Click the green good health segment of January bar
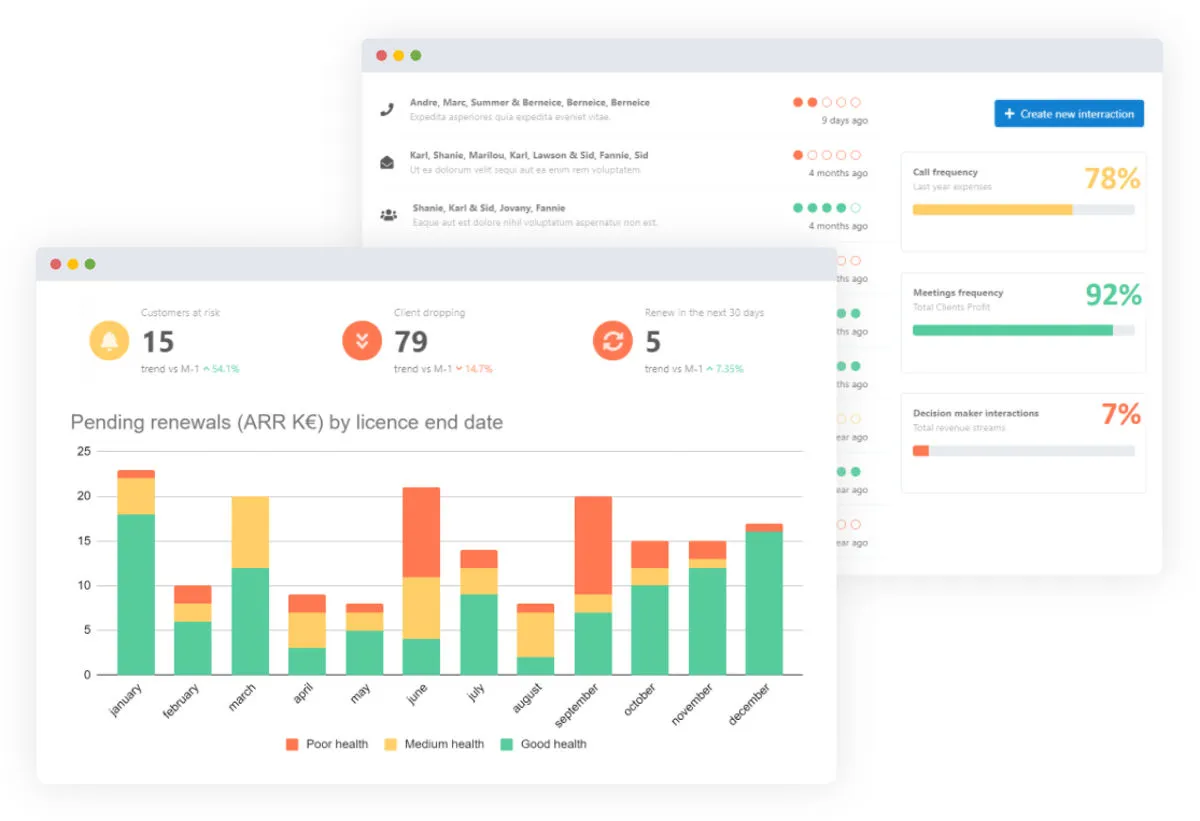This screenshot has width=1200, height=821. click(136, 594)
